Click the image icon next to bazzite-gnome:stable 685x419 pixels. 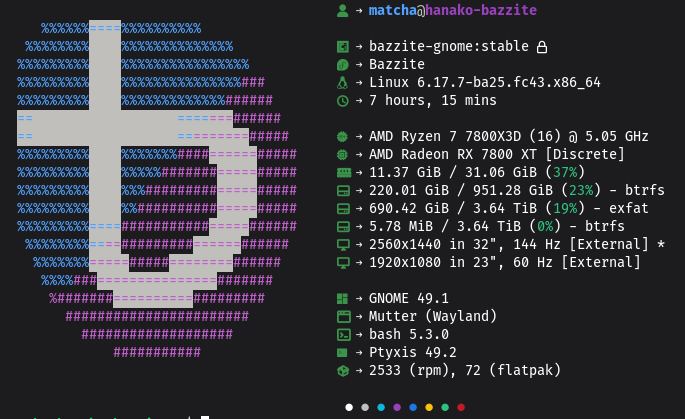pos(342,47)
